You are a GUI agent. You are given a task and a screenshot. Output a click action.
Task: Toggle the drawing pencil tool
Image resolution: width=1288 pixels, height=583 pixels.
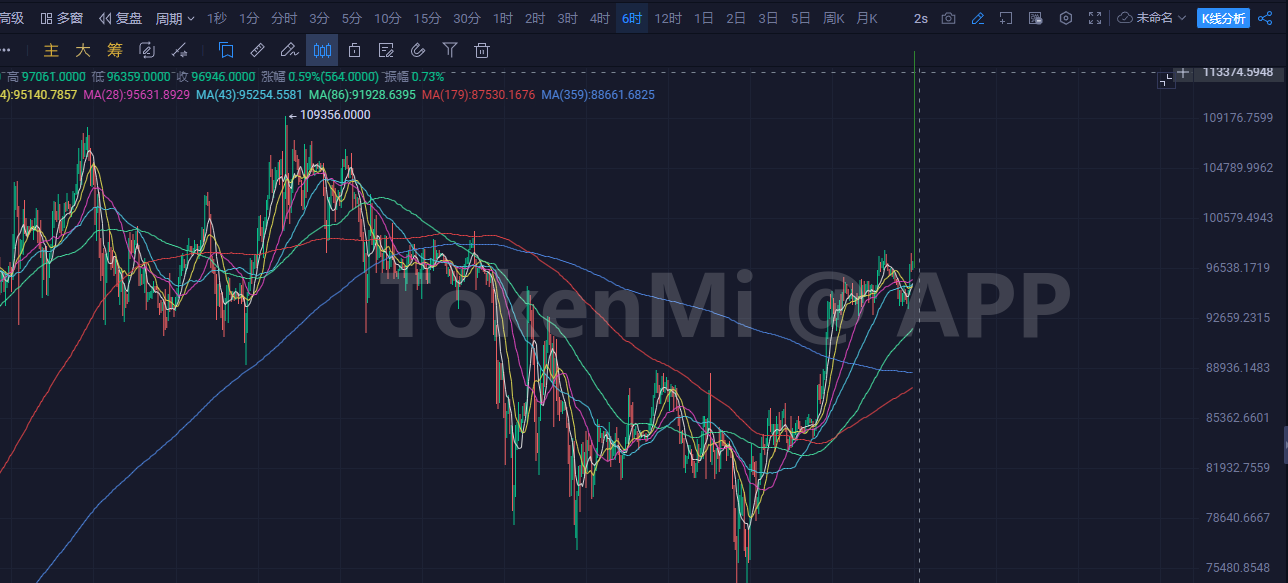click(978, 18)
